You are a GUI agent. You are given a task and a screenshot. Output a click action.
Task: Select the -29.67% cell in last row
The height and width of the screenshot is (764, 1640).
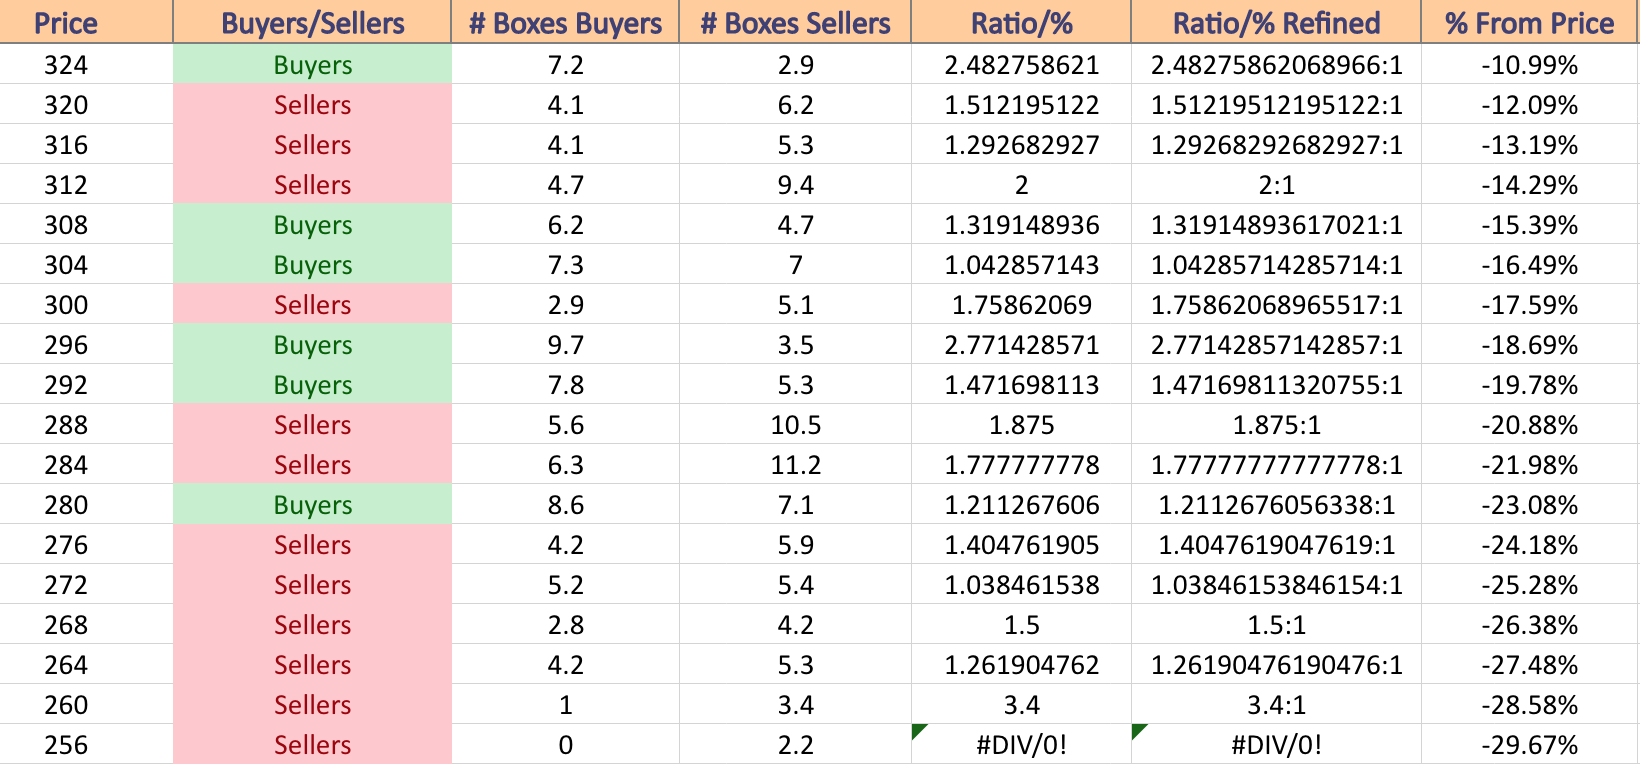[1529, 744]
